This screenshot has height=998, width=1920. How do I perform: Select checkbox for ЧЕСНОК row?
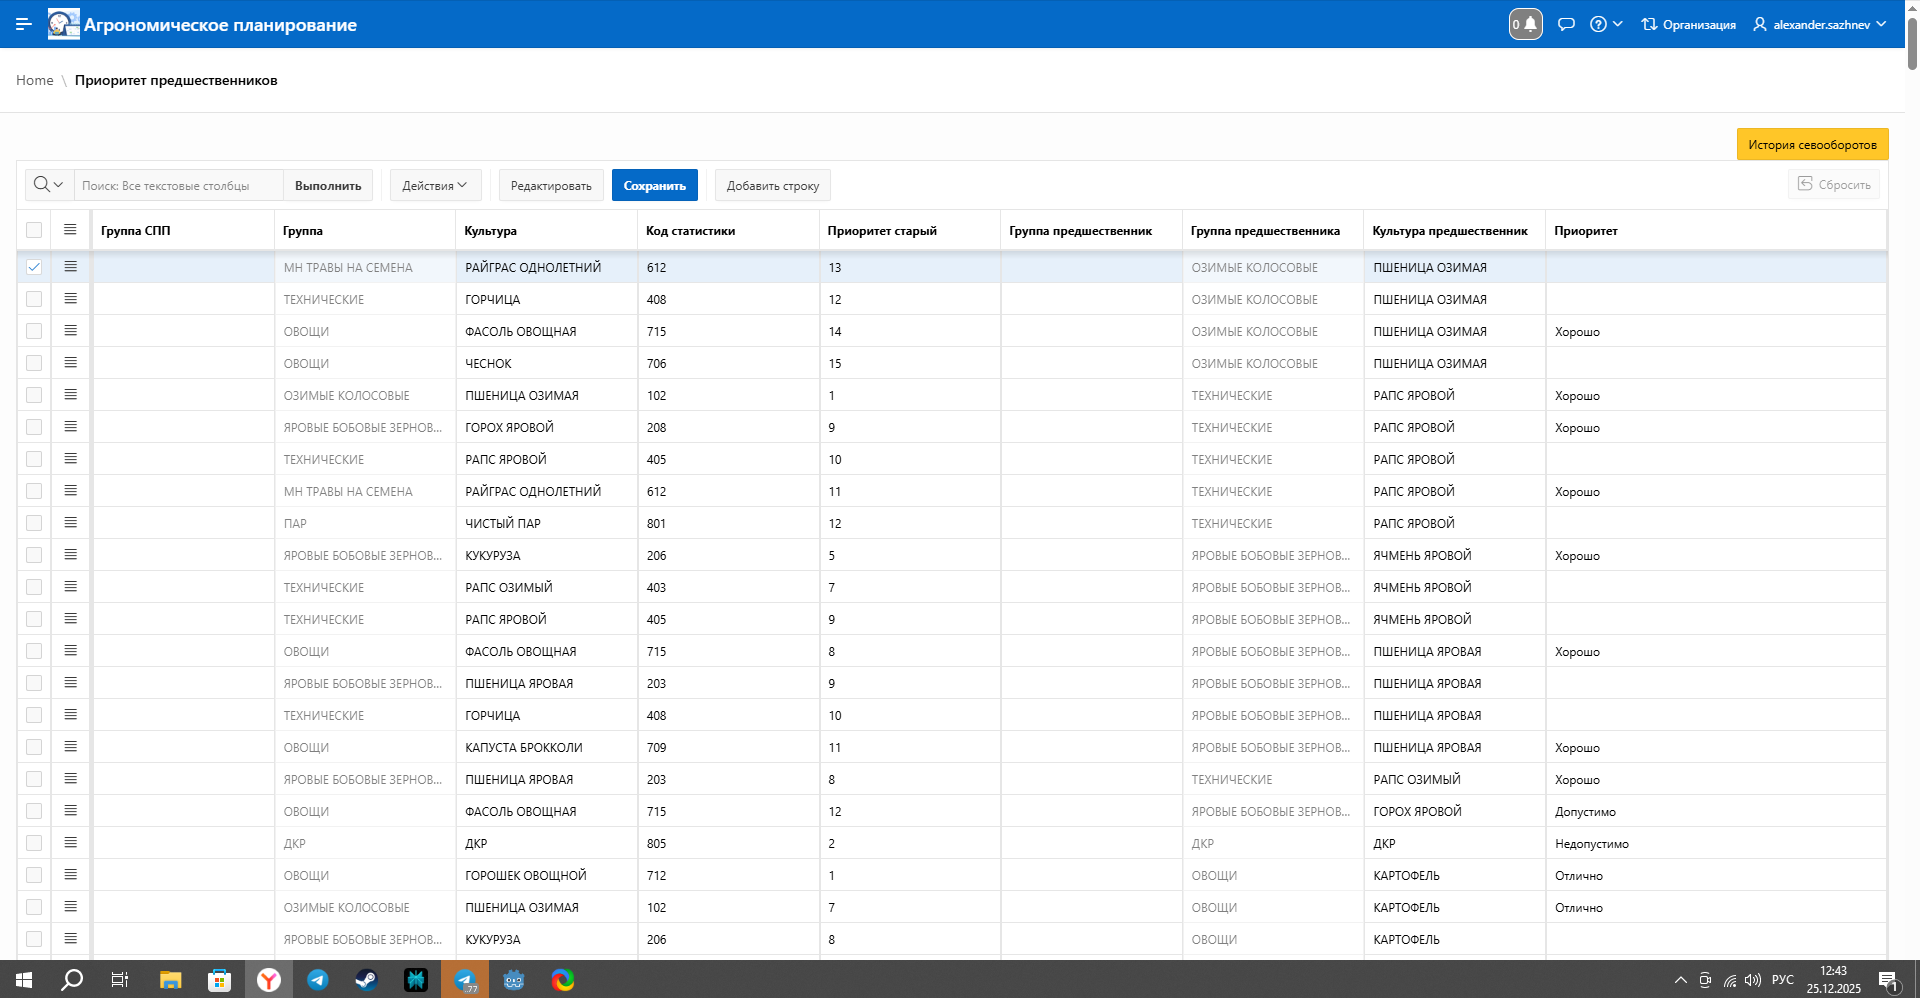[34, 363]
